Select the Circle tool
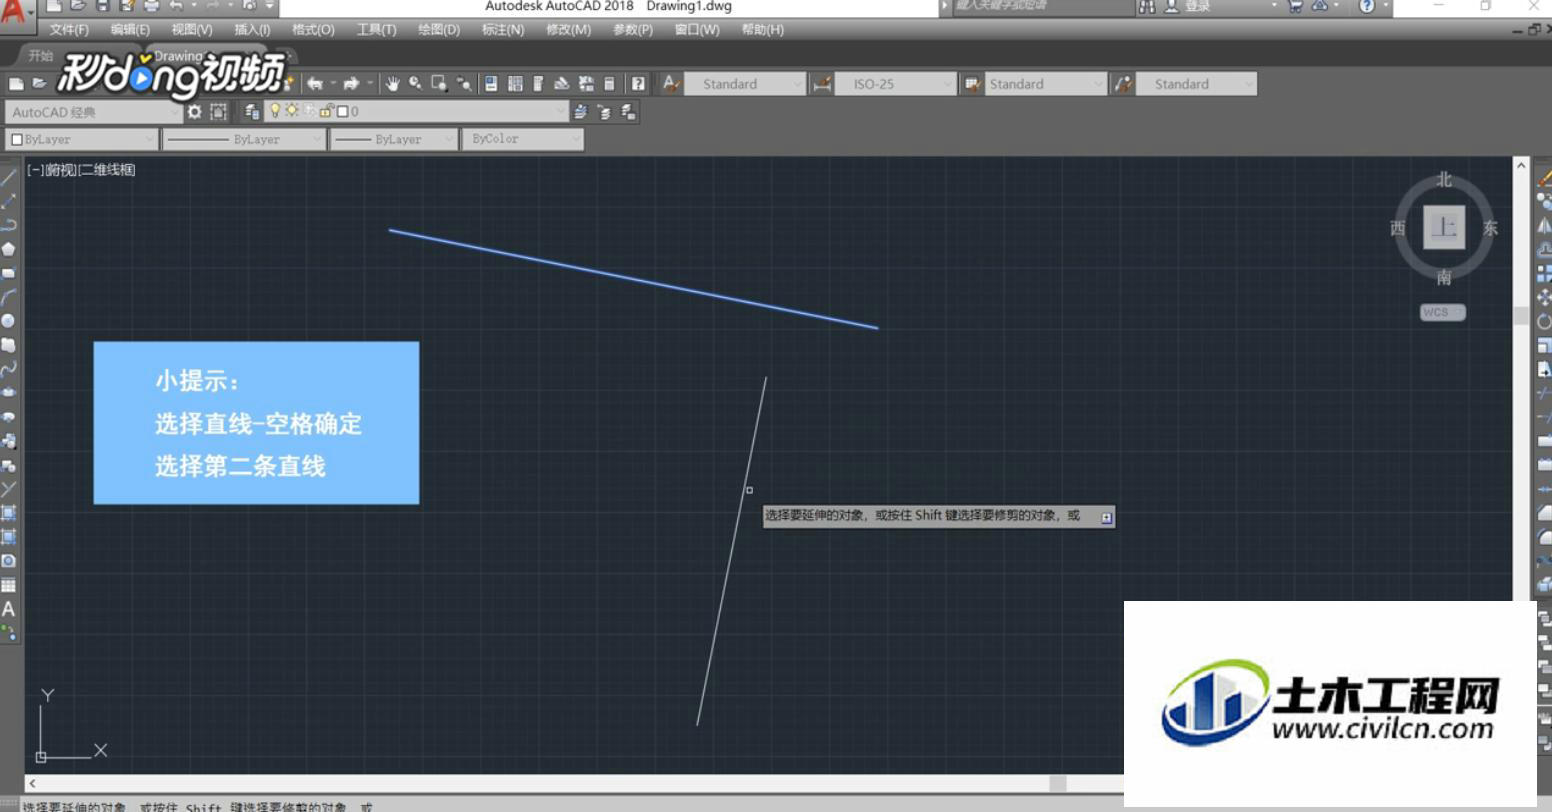This screenshot has width=1552, height=812. tap(8, 321)
